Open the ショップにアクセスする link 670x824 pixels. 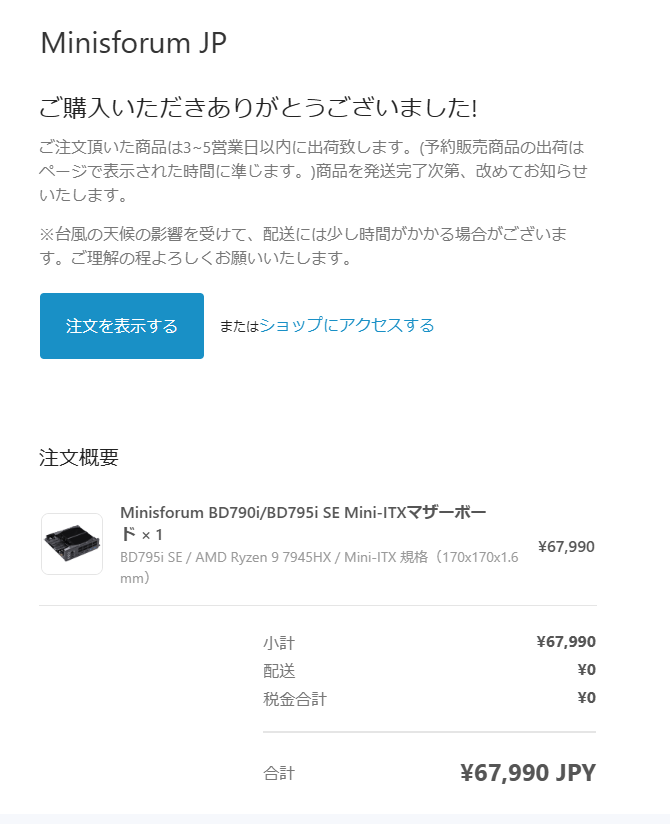[x=347, y=325]
